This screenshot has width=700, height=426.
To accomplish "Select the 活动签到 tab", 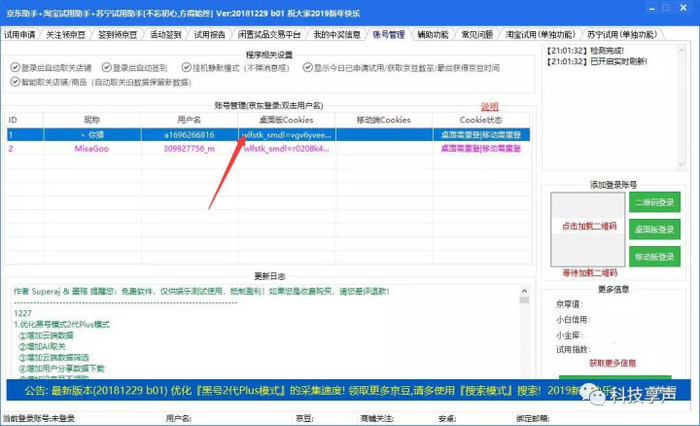I will tap(166, 34).
